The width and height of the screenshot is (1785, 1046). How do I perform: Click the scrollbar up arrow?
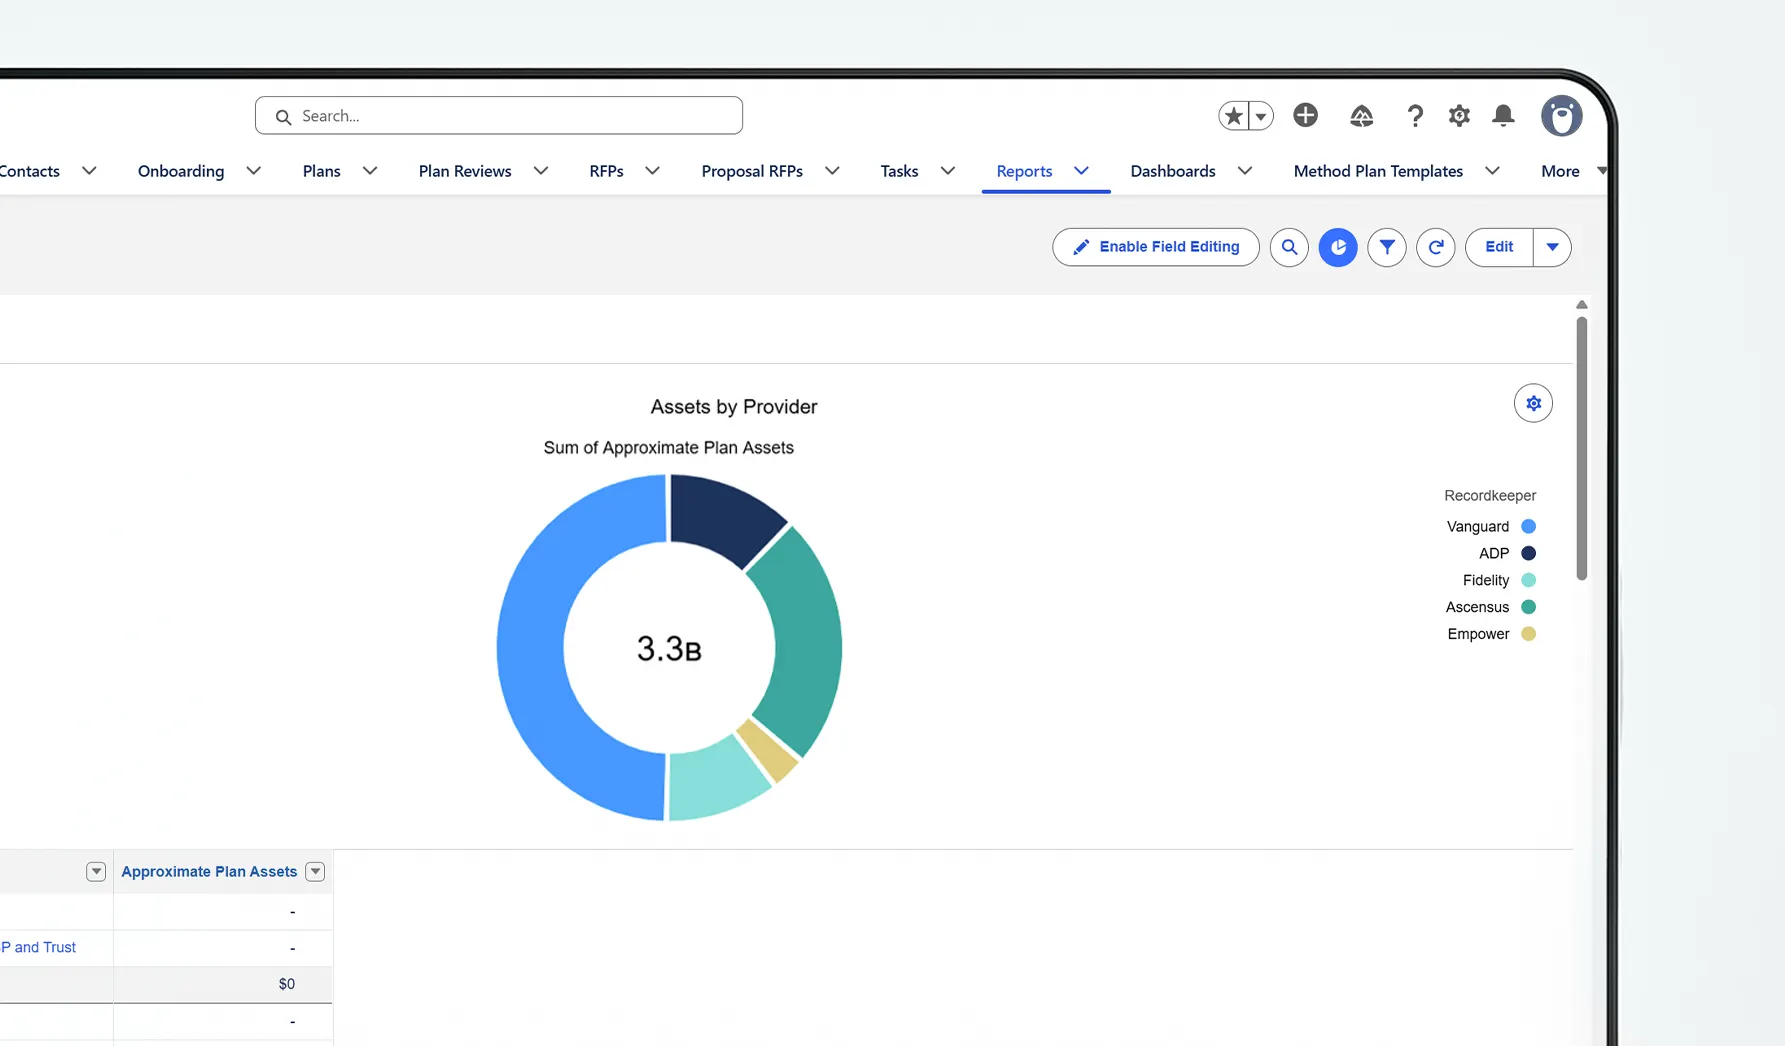(1582, 305)
